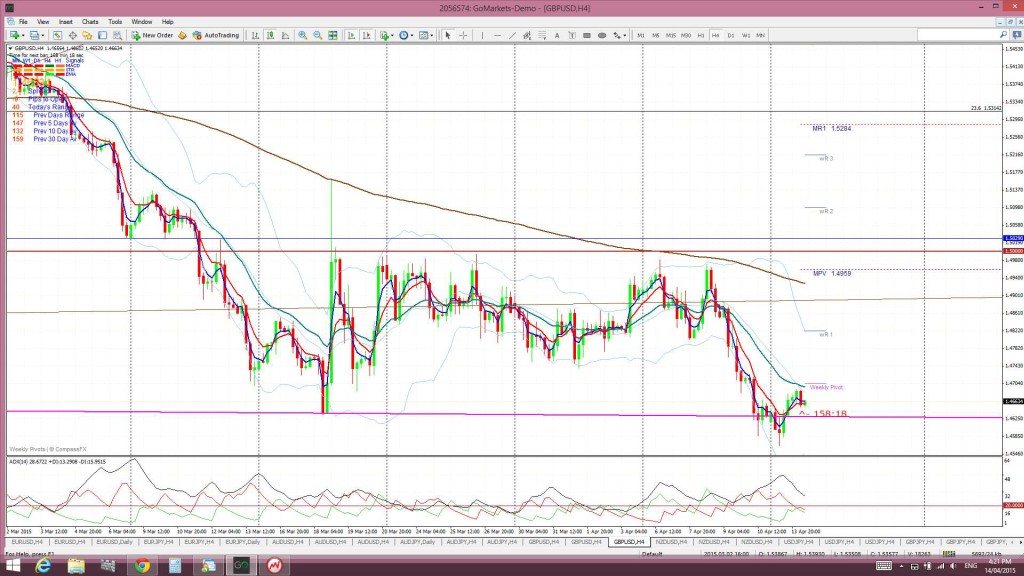This screenshot has height=576, width=1024.
Task: Open the Profiles icon in toolbar
Action: (35, 35)
